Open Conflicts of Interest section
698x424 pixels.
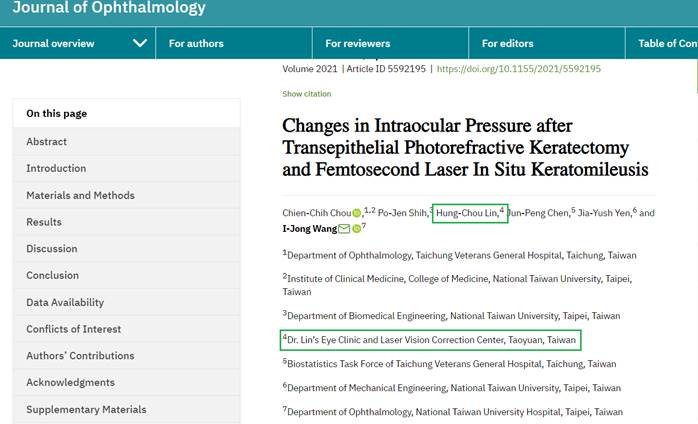[x=73, y=329]
